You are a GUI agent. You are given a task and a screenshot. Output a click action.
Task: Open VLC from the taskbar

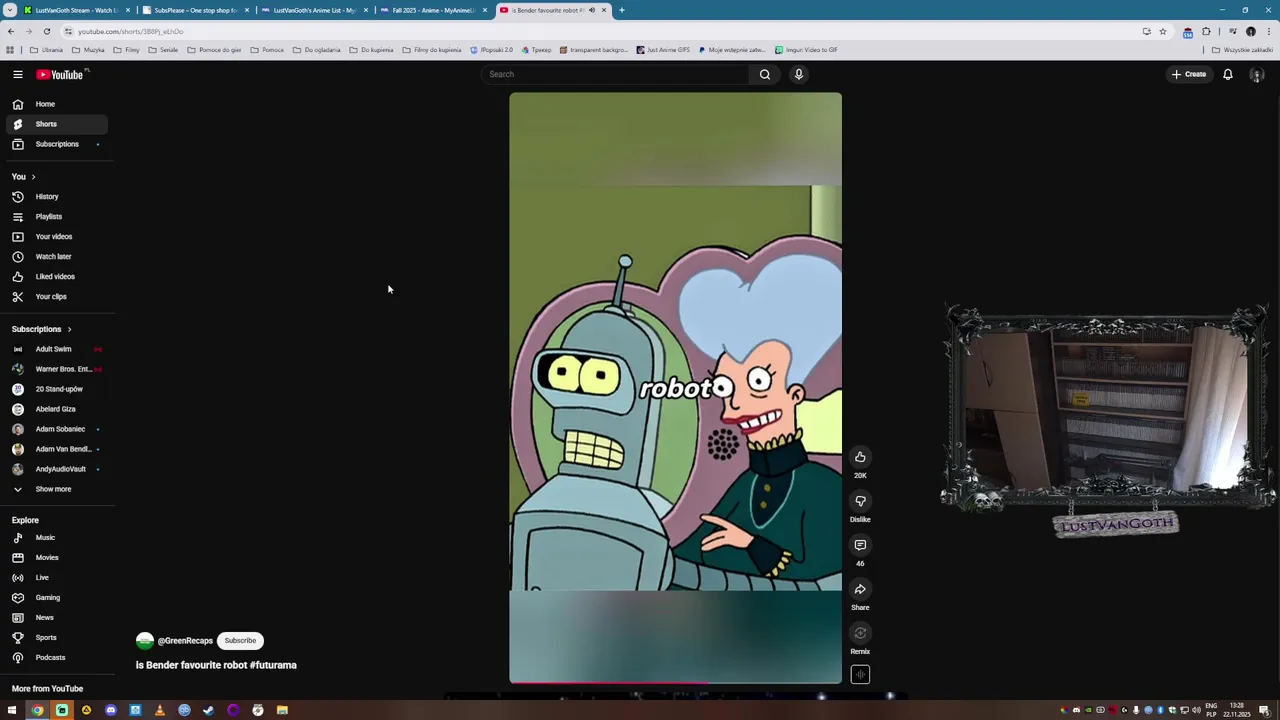click(159, 711)
